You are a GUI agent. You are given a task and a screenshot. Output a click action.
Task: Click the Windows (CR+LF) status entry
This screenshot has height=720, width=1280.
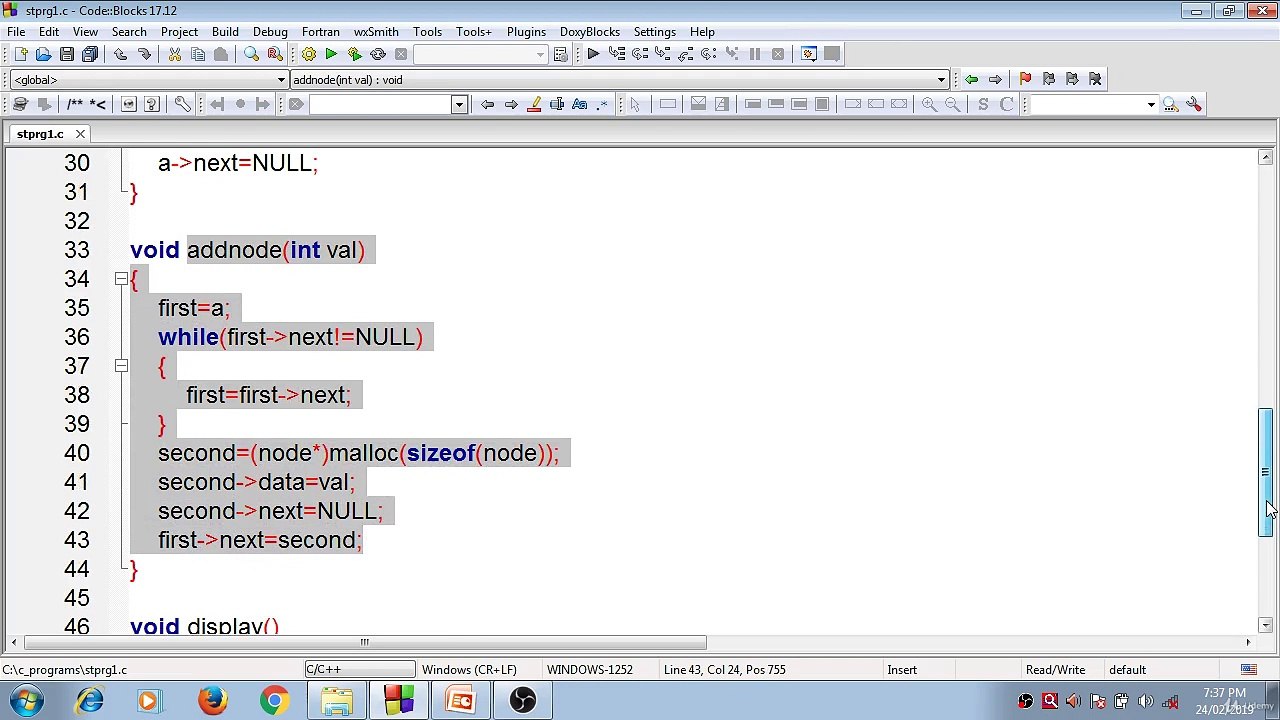pos(469,670)
